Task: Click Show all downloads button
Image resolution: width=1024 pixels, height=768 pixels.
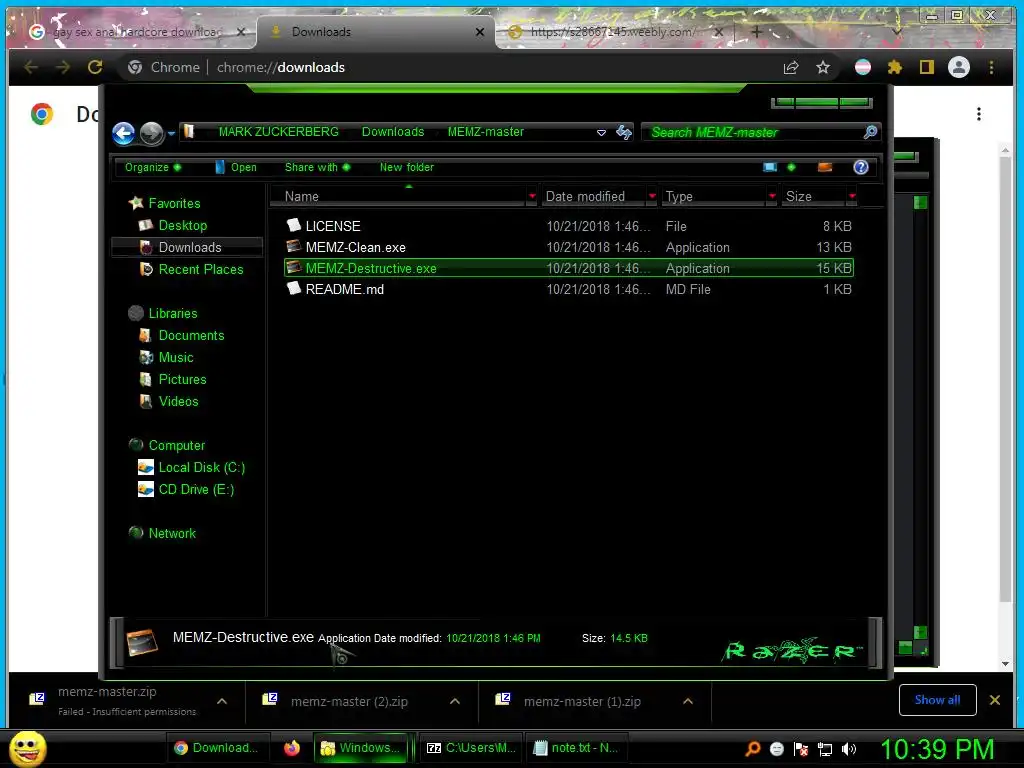Action: 937,700
